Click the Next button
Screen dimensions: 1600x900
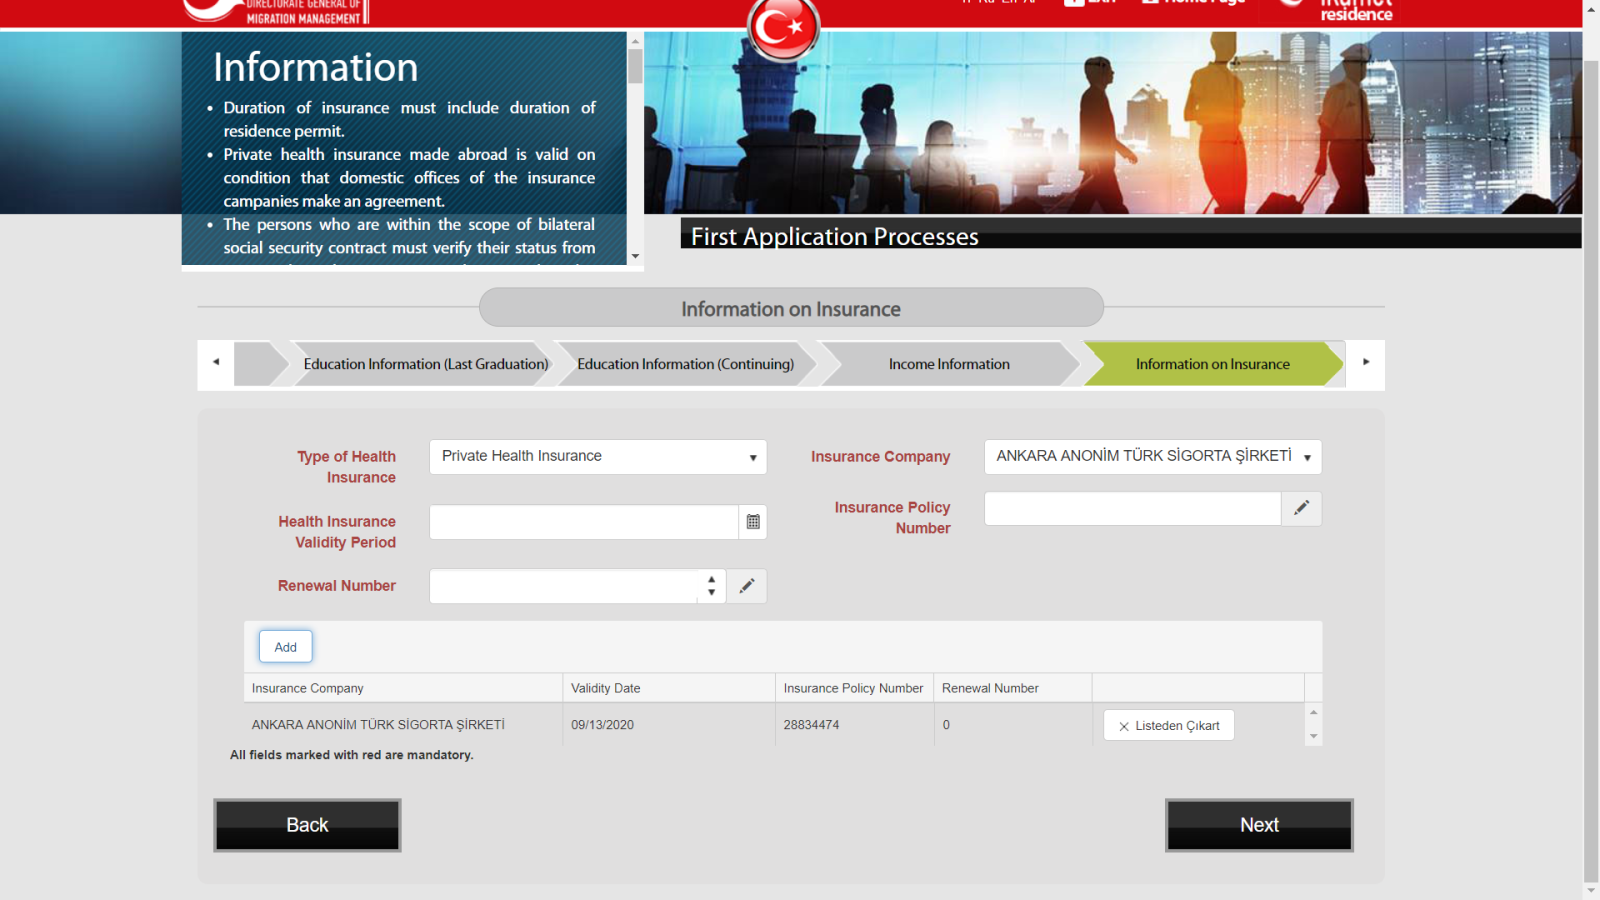pyautogui.click(x=1258, y=825)
